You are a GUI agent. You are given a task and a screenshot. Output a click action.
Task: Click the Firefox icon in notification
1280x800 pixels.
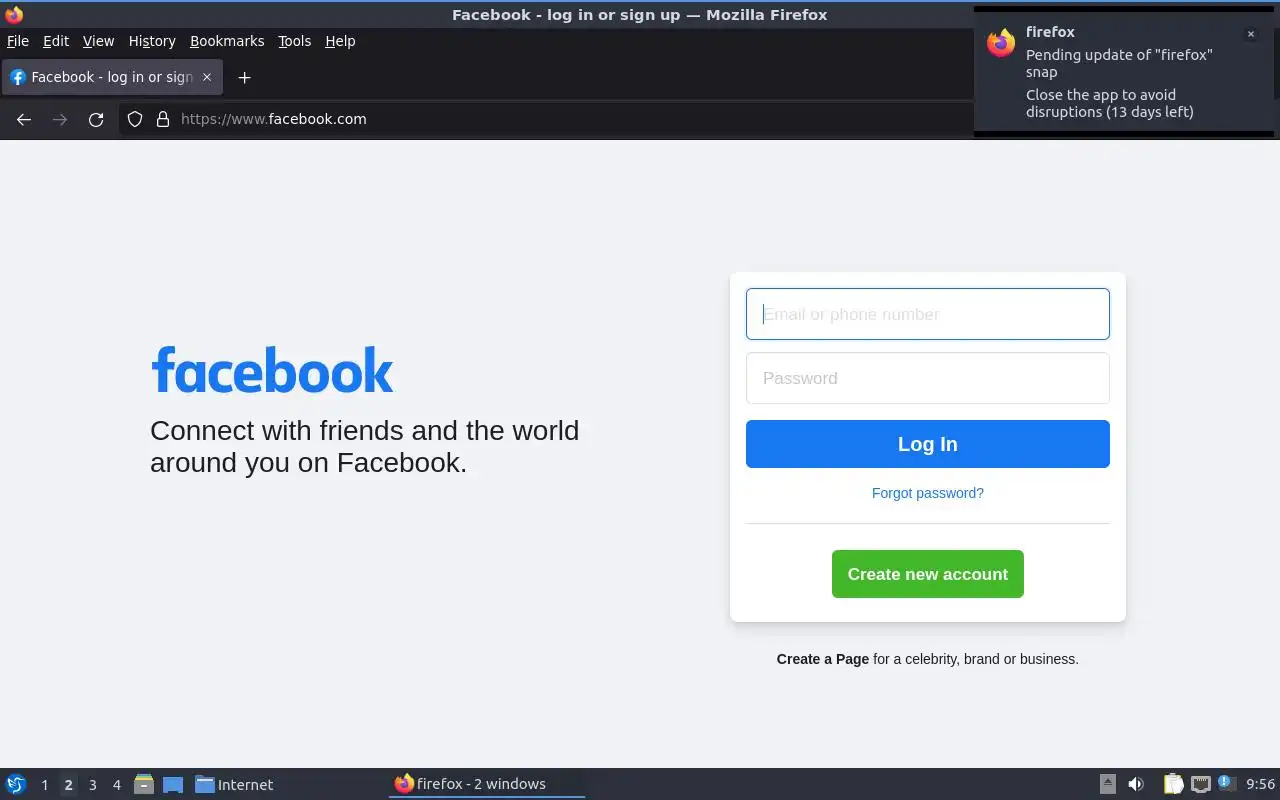(1001, 43)
